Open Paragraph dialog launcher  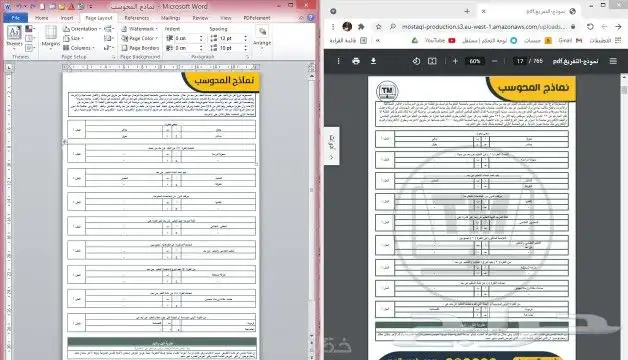pyautogui.click(x=247, y=57)
